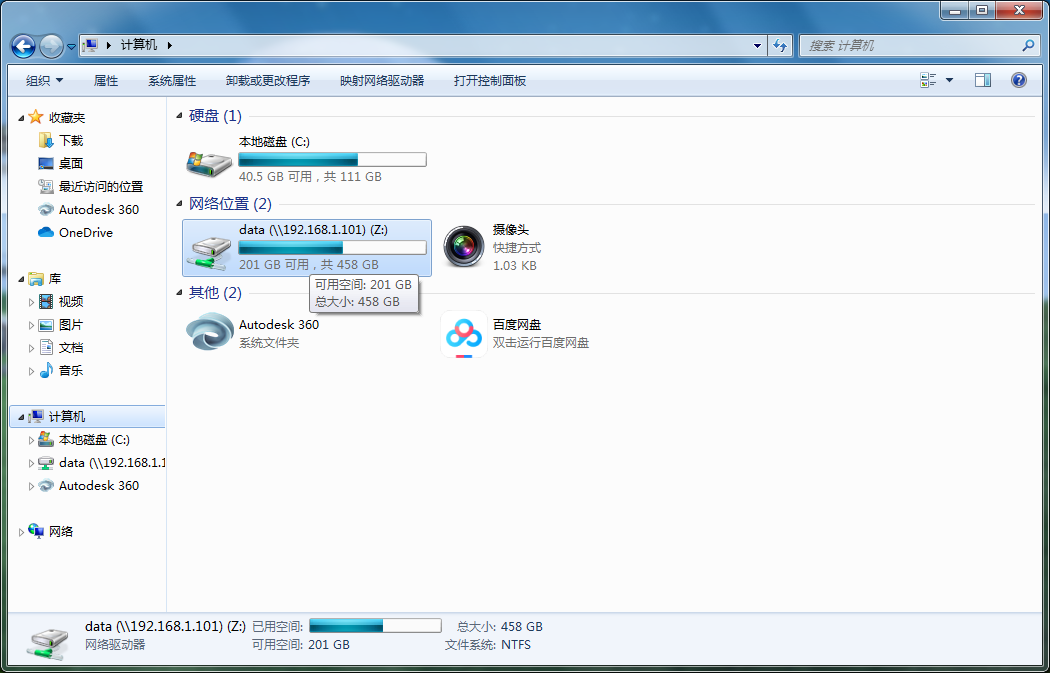Open the address bar history dropdown
This screenshot has width=1050, height=673.
pyautogui.click(x=757, y=46)
